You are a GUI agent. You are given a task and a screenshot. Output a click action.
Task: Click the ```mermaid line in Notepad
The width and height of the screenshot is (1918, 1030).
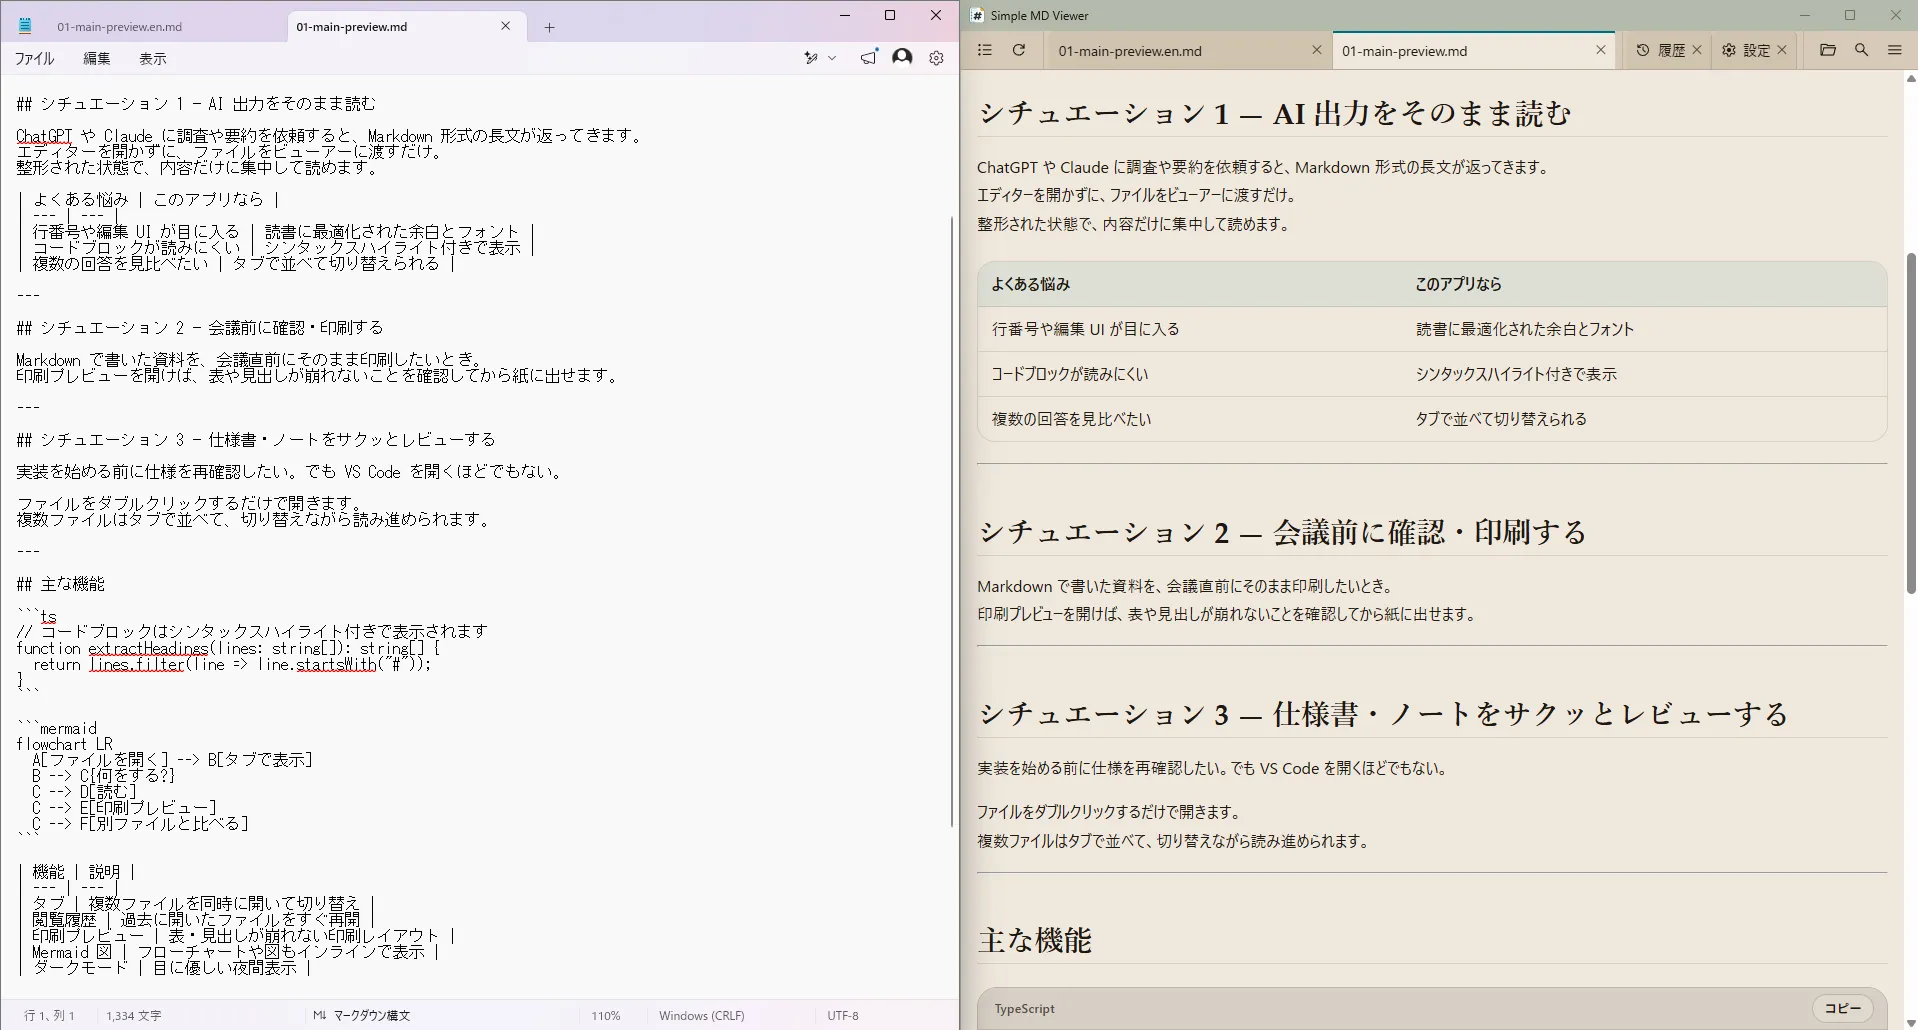coord(57,728)
